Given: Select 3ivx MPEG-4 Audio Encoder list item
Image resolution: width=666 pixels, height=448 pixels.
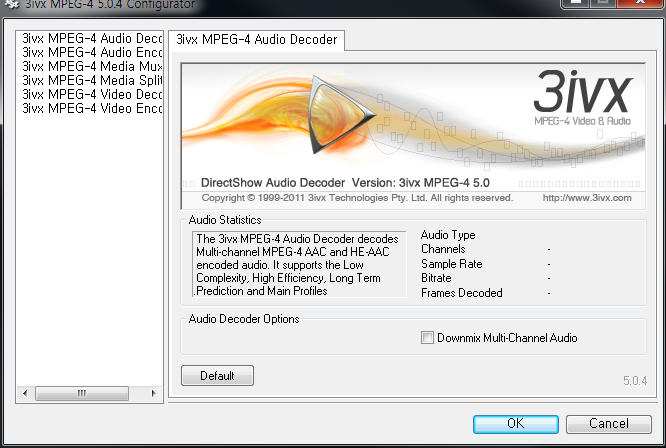Looking at the screenshot, I should click(92, 53).
